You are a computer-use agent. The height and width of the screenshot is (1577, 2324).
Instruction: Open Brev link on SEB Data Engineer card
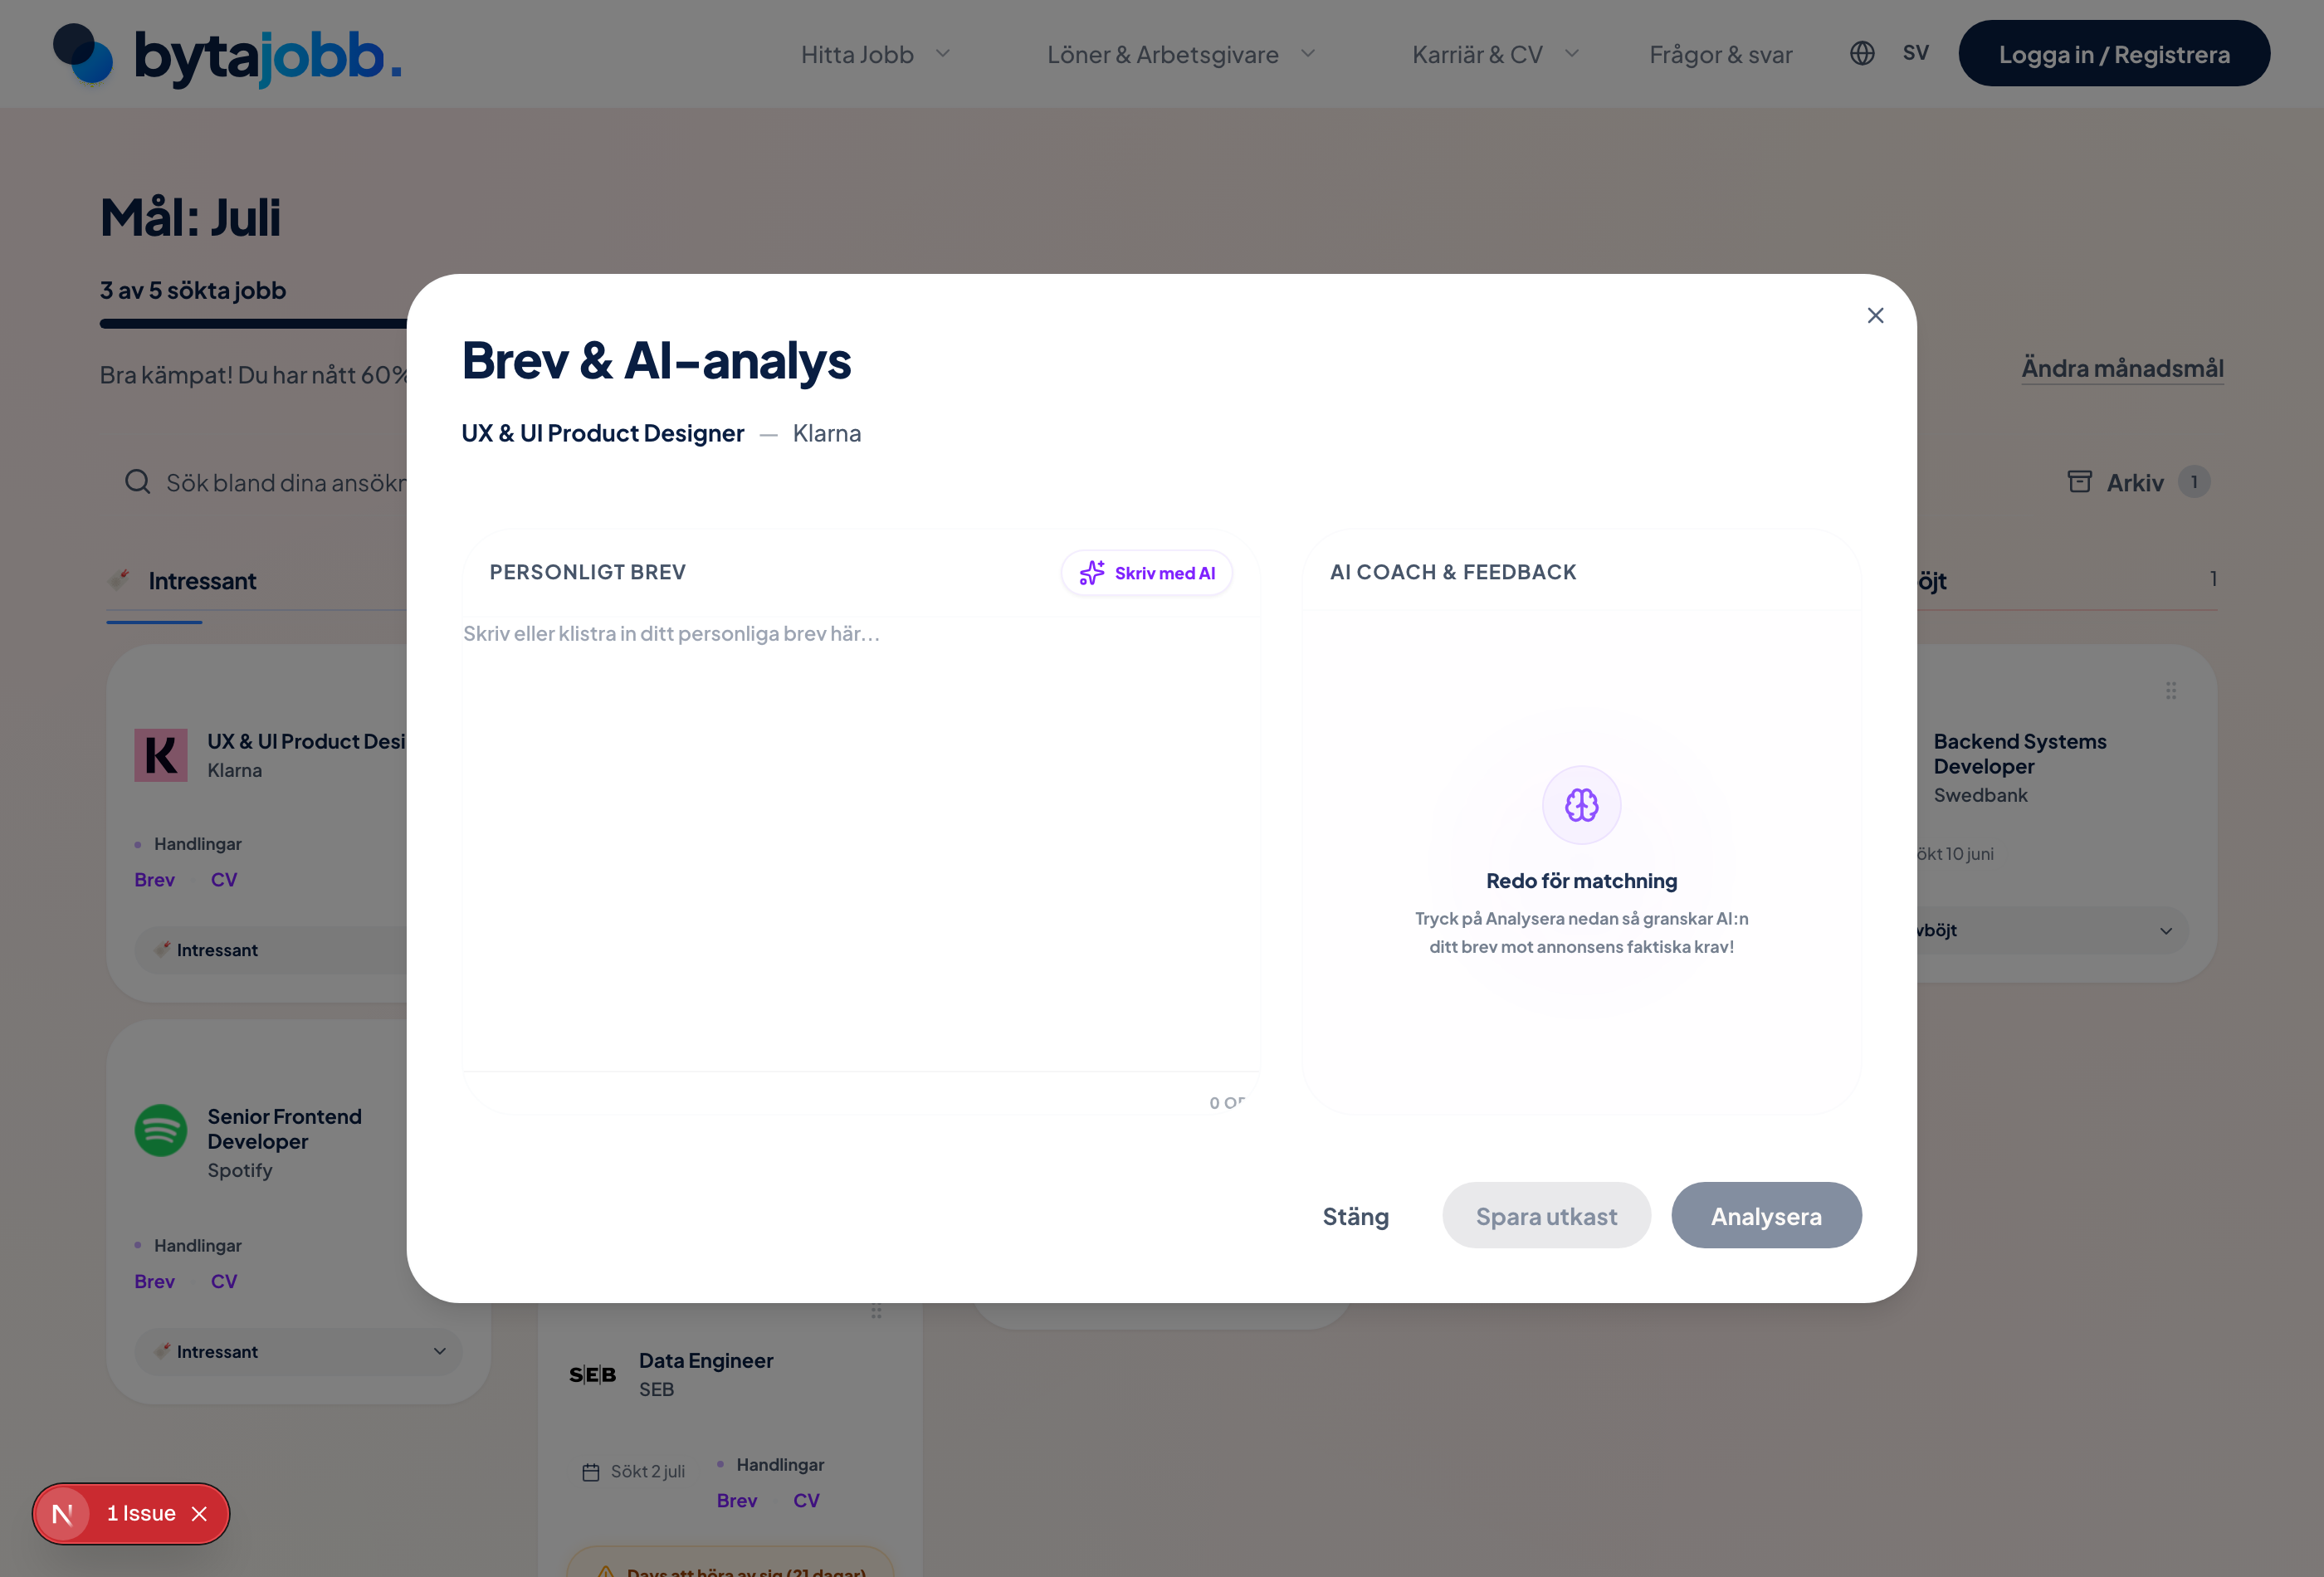coord(737,1501)
